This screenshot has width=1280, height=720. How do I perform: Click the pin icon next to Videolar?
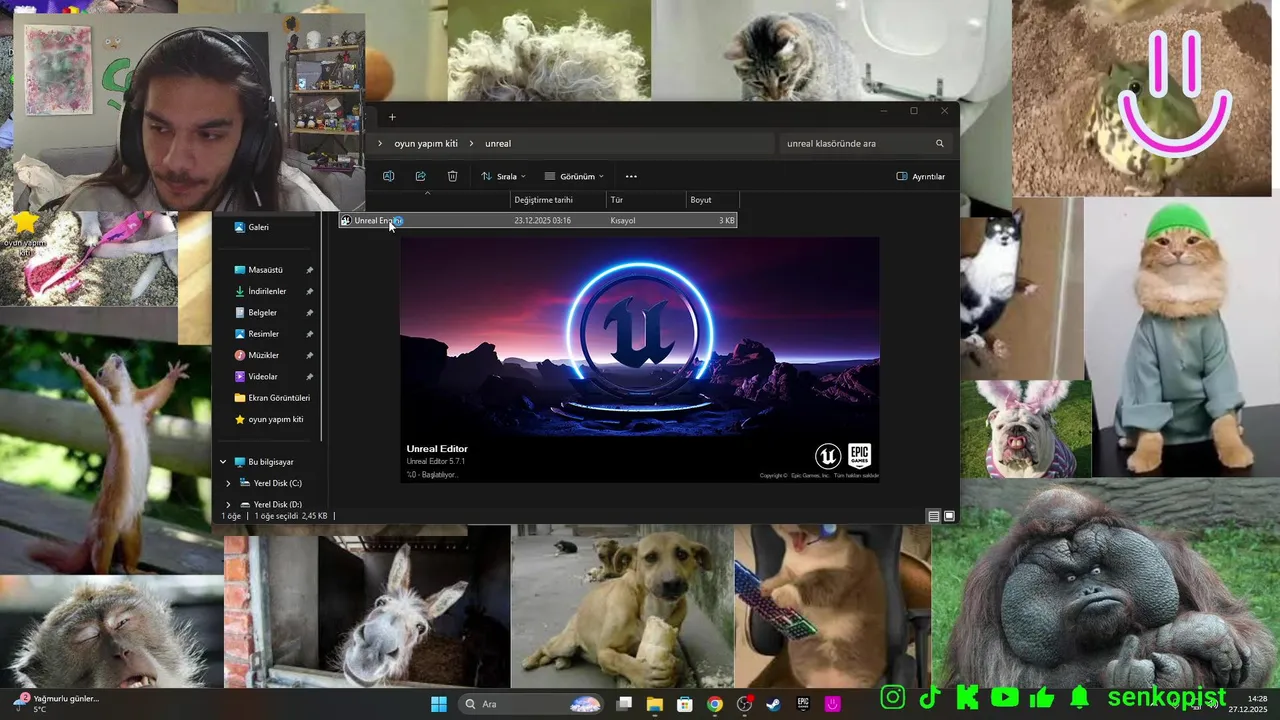click(x=310, y=377)
